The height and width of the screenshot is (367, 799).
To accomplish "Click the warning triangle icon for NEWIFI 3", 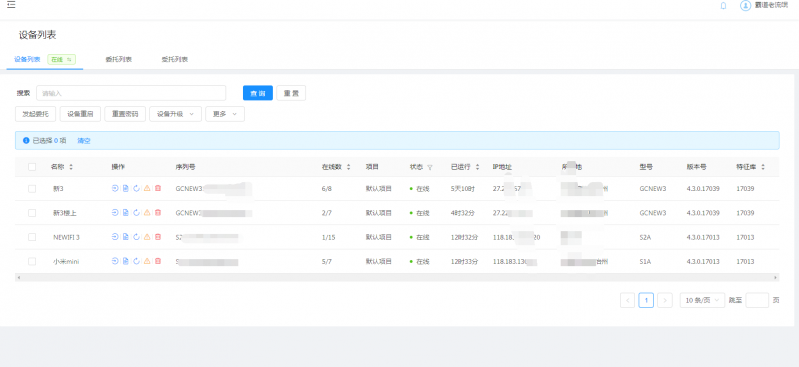I will pyautogui.click(x=147, y=237).
